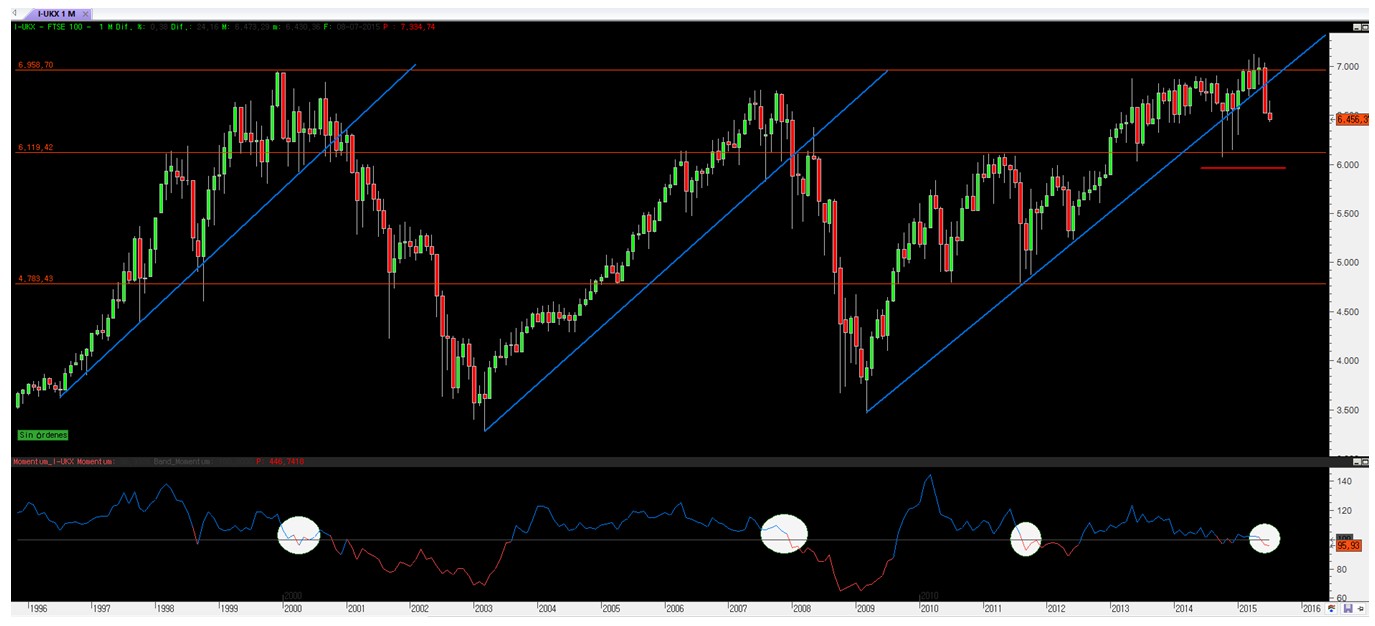Select the magnet snap icon in the status bar
The image size is (1375, 626).
click(1332, 608)
